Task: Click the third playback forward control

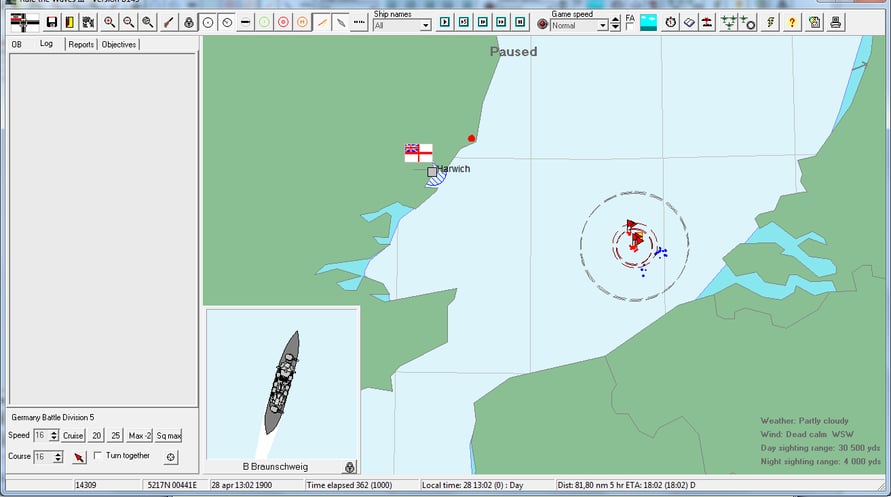Action: (x=482, y=22)
